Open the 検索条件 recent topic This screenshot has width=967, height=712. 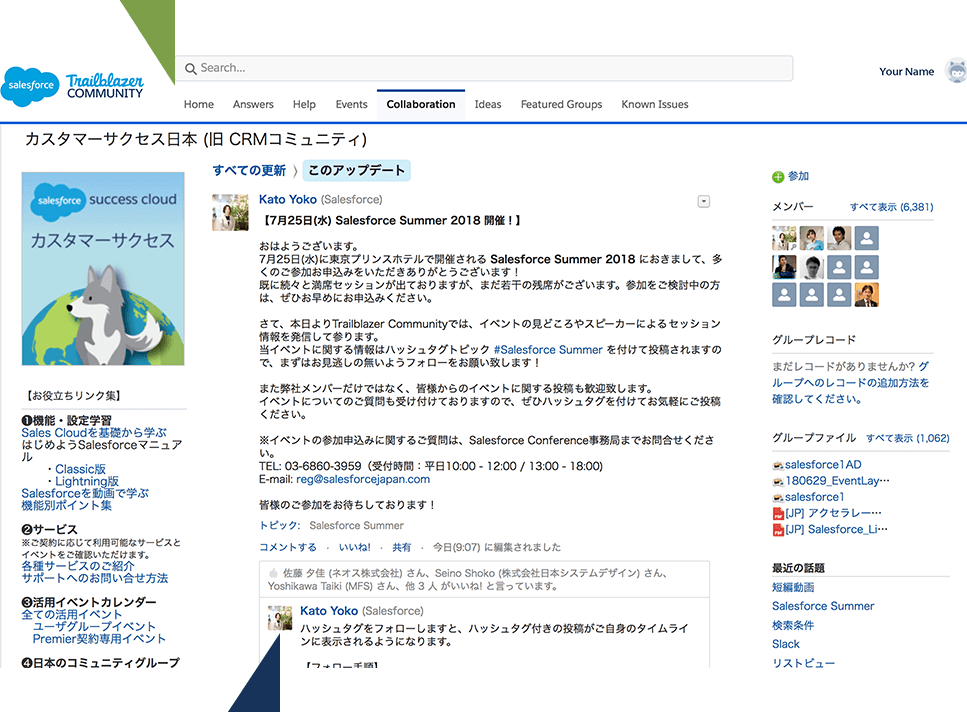(793, 625)
